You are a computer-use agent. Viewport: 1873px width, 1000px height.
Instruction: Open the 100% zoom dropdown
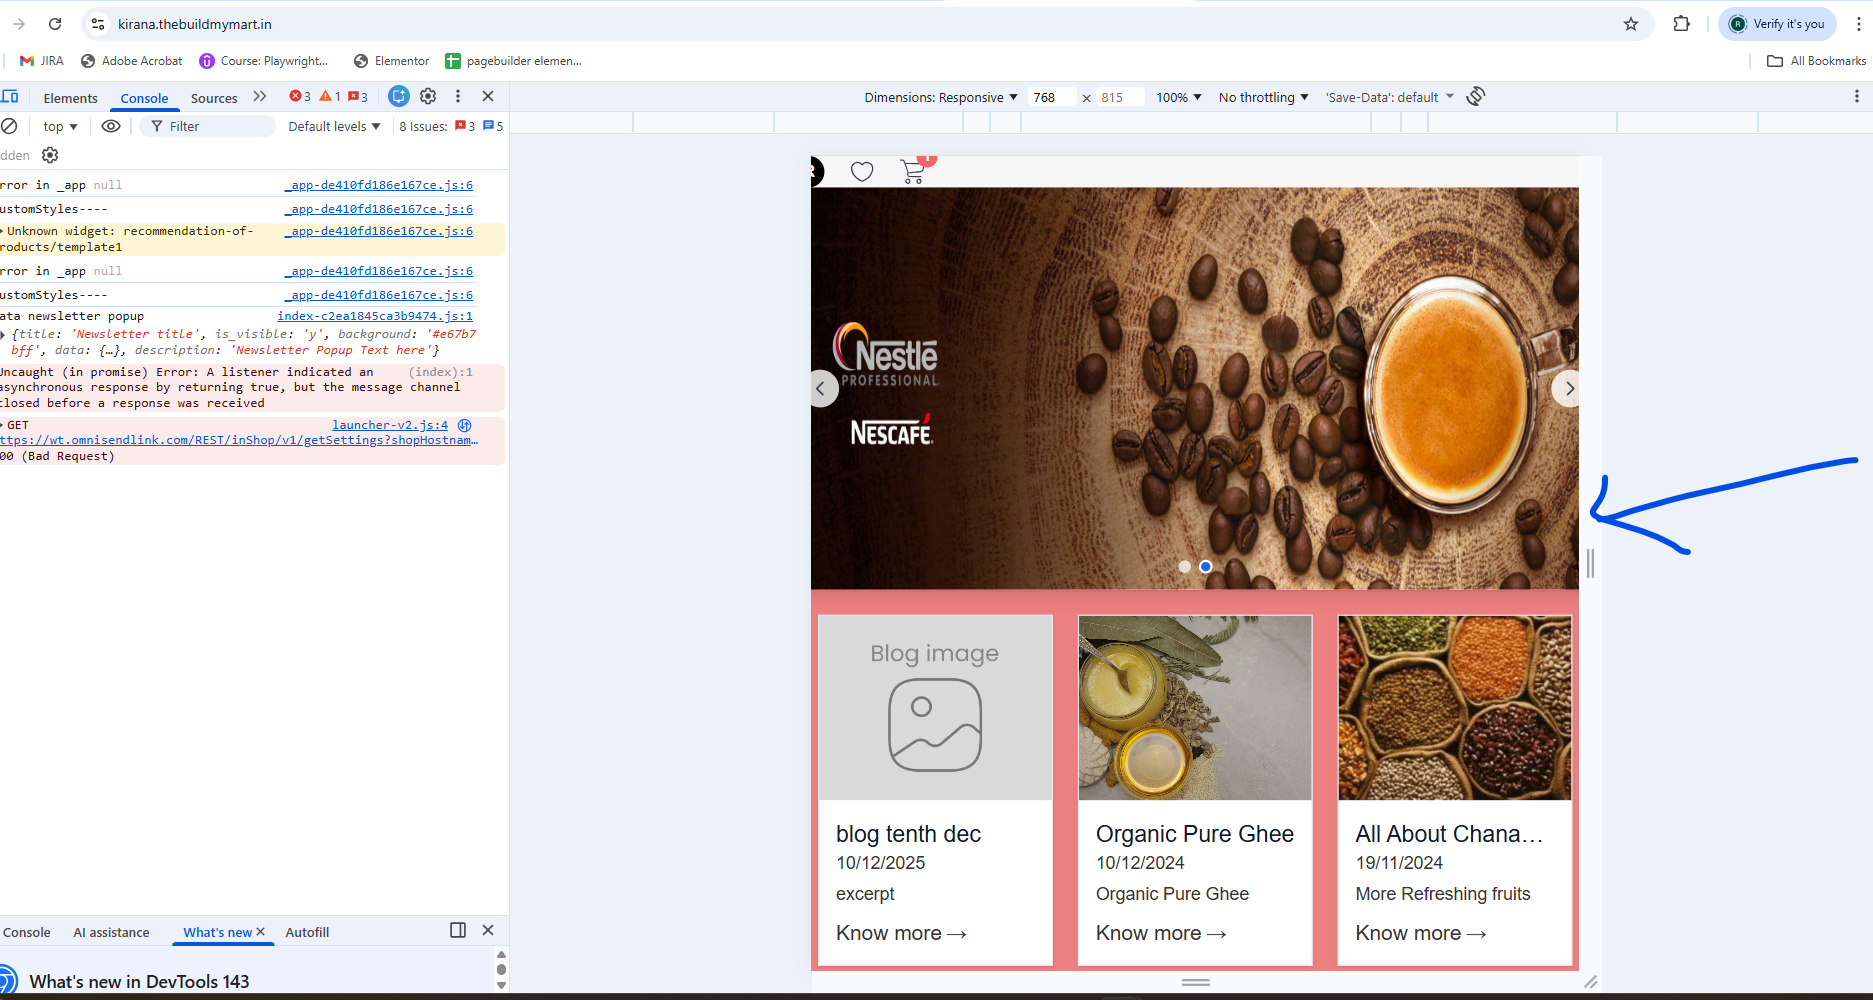click(1179, 97)
